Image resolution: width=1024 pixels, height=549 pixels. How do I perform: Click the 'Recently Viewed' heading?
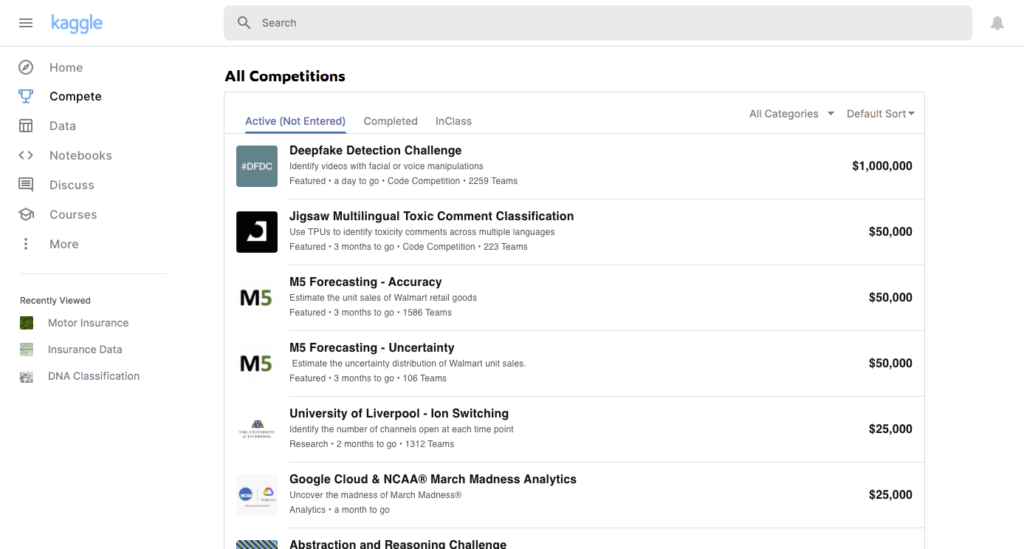point(55,301)
